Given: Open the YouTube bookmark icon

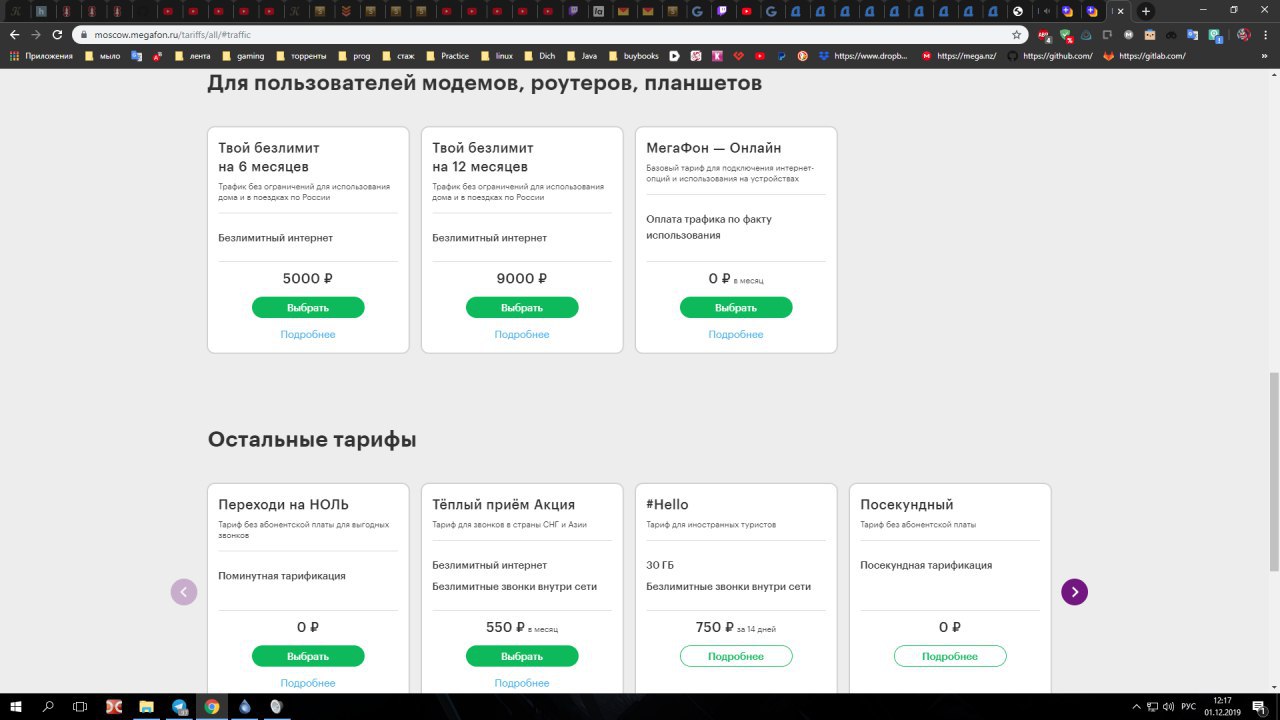Looking at the screenshot, I should [760, 56].
